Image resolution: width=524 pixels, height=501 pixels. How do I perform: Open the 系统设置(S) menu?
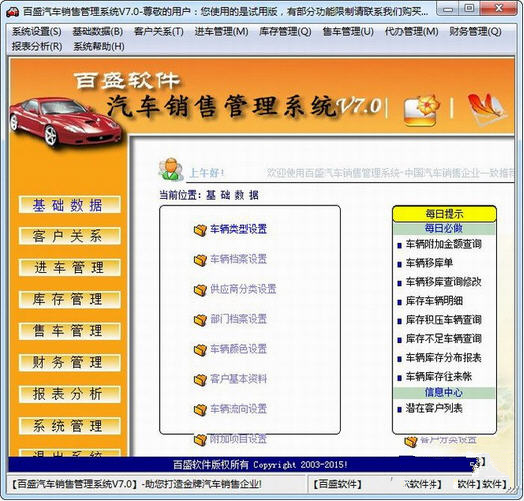pyautogui.click(x=37, y=32)
